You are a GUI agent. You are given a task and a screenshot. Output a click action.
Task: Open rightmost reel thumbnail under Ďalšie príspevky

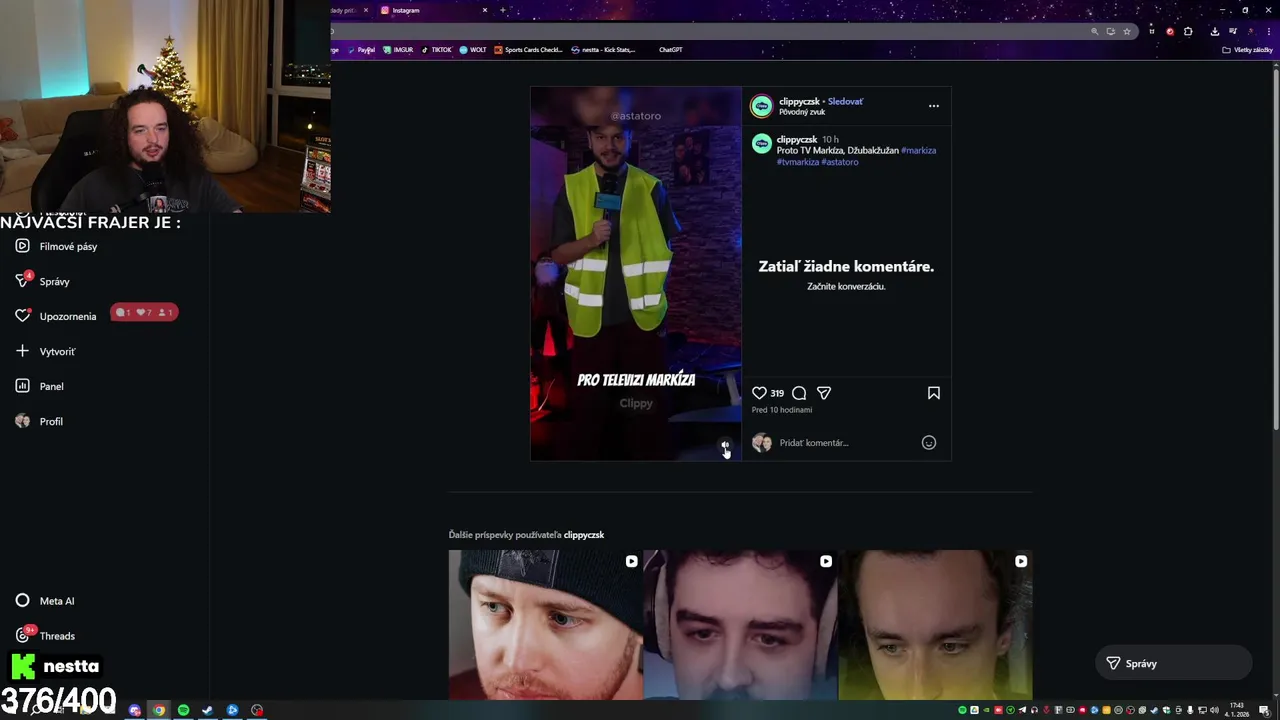tap(935, 624)
